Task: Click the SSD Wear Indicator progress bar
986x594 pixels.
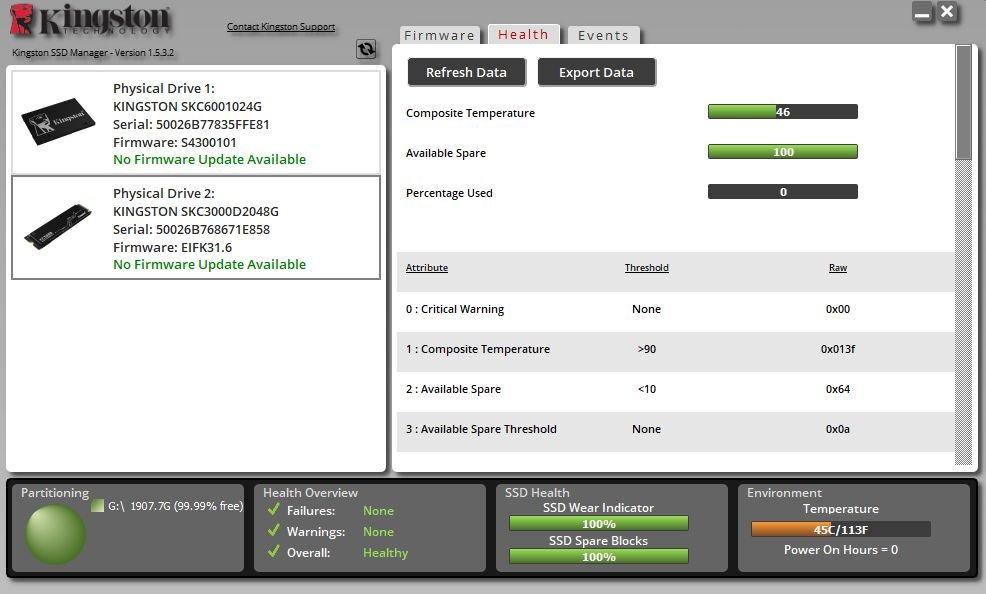Action: click(599, 524)
